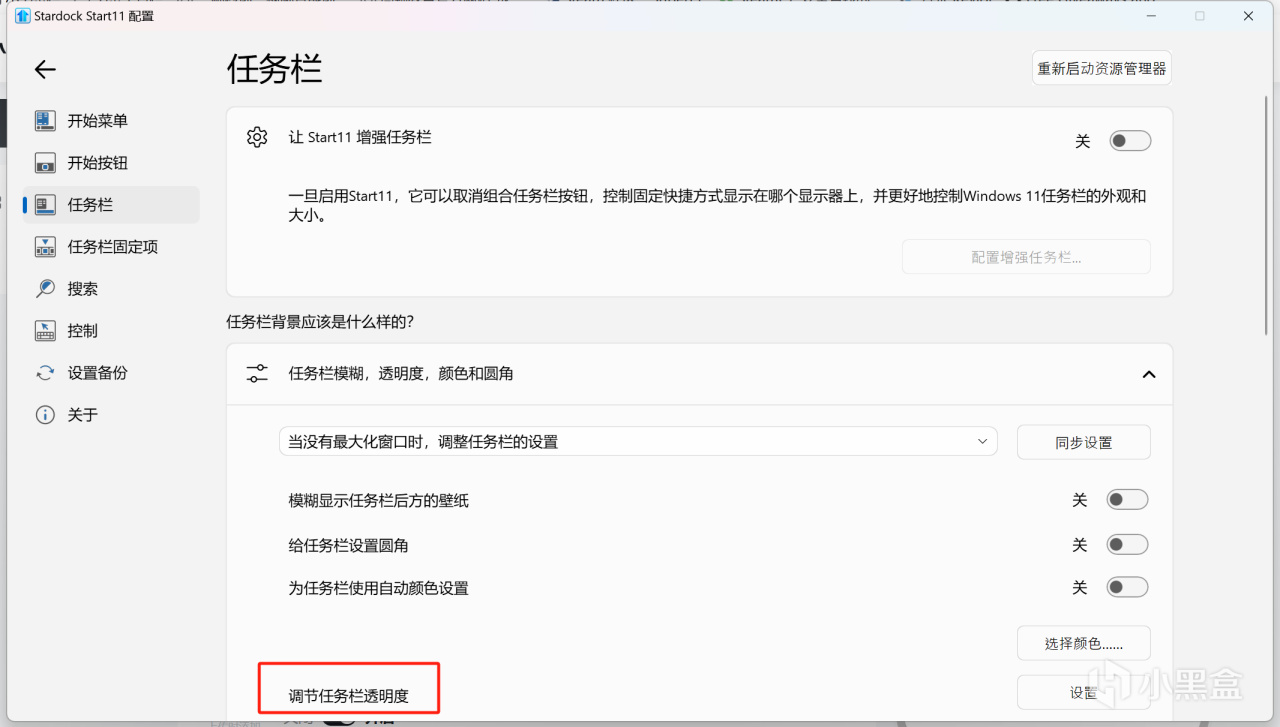Click the 开始按钮 sidebar icon
This screenshot has width=1280, height=727.
click(45, 163)
